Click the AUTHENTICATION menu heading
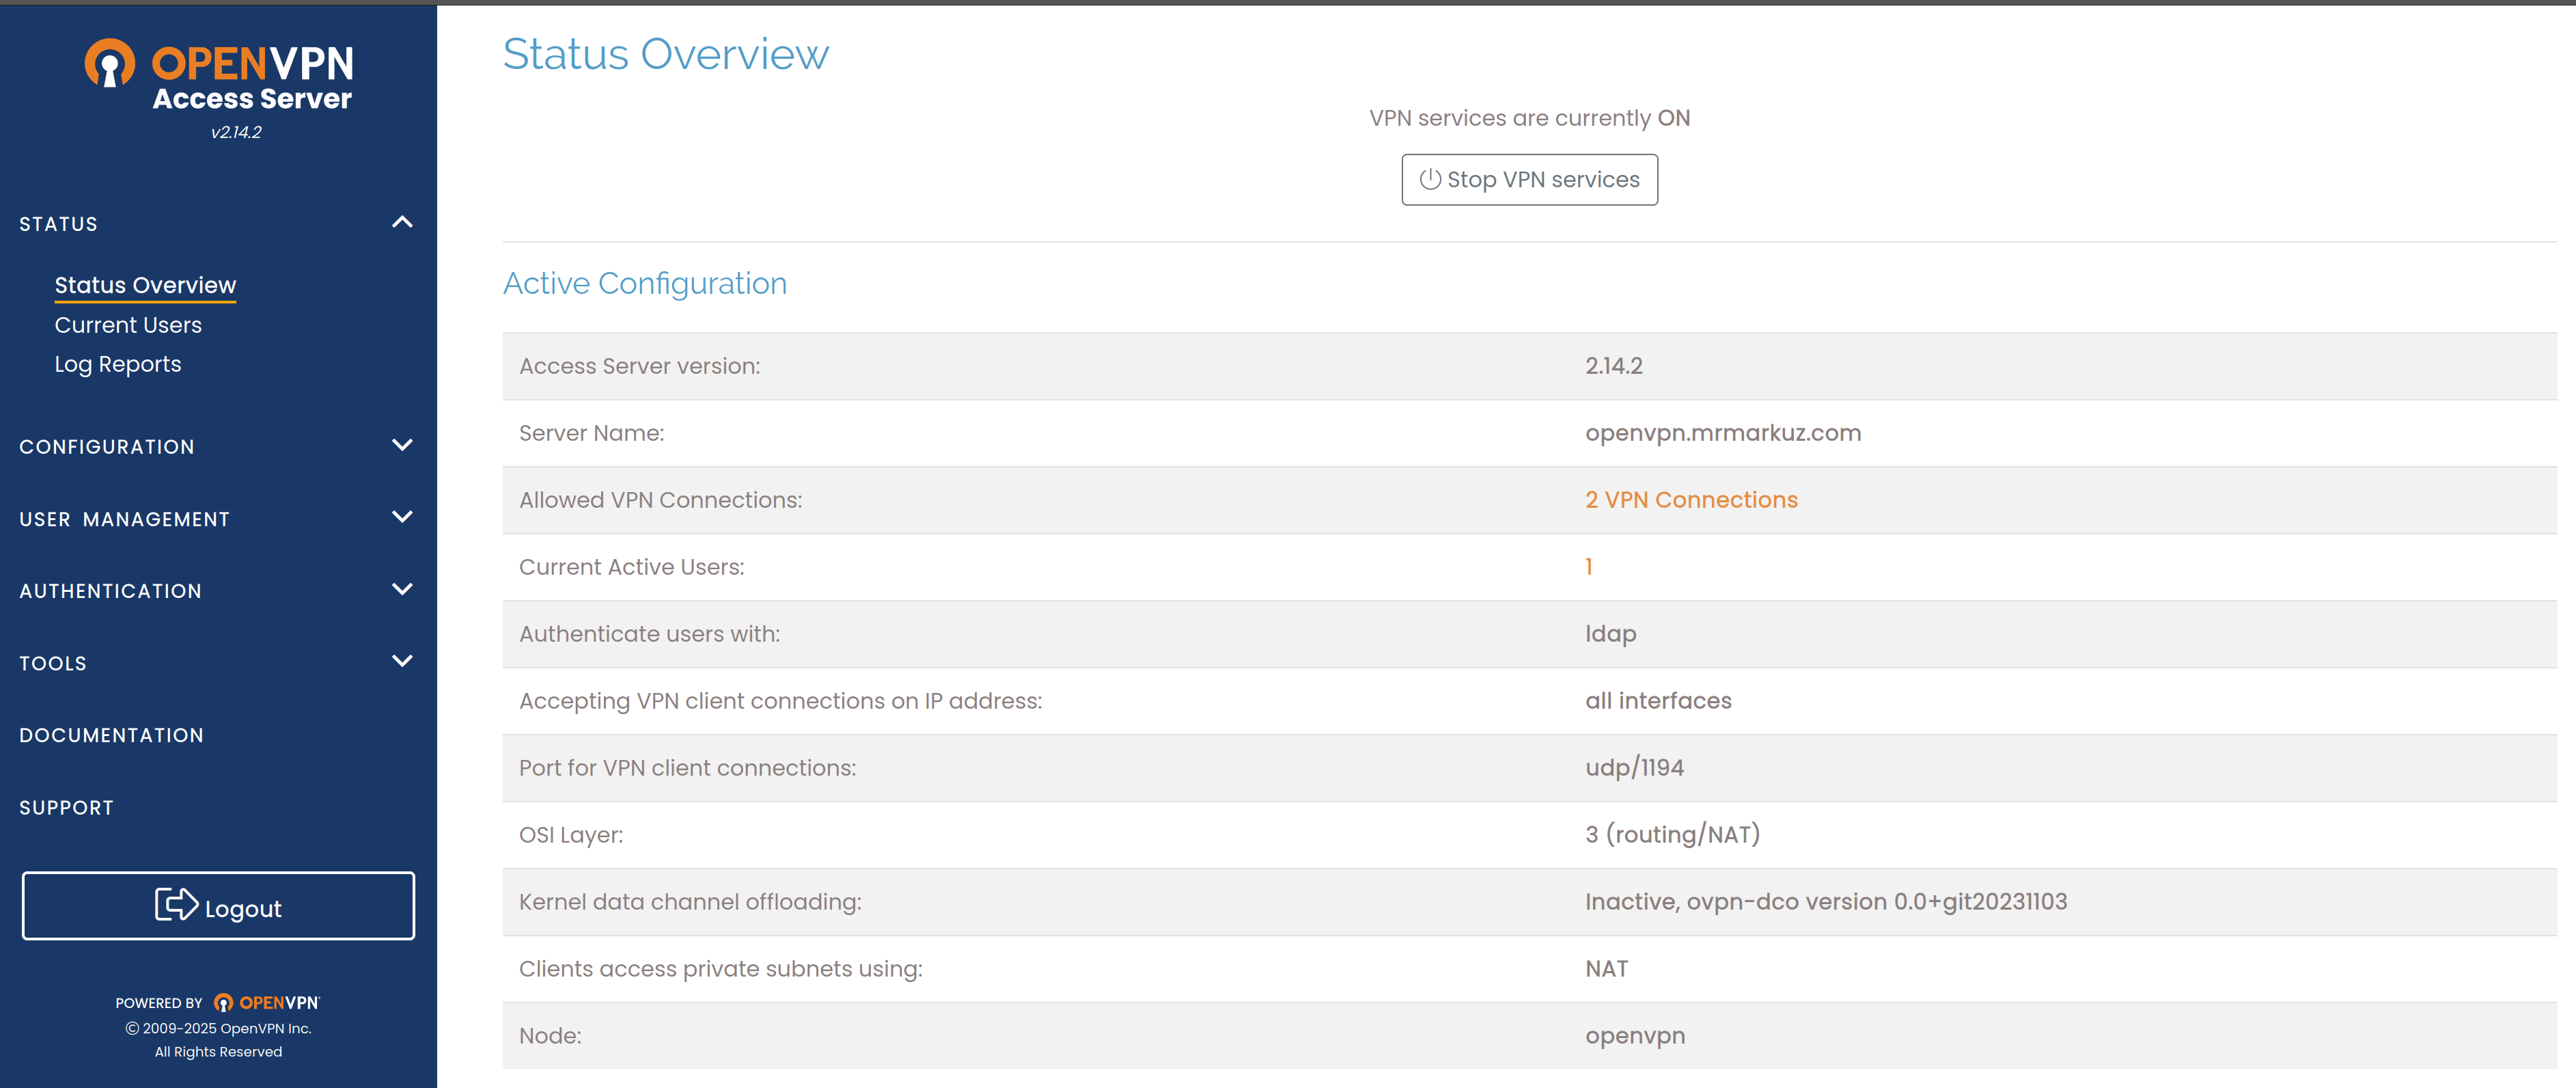Viewport: 2576px width, 1088px height. point(110,591)
